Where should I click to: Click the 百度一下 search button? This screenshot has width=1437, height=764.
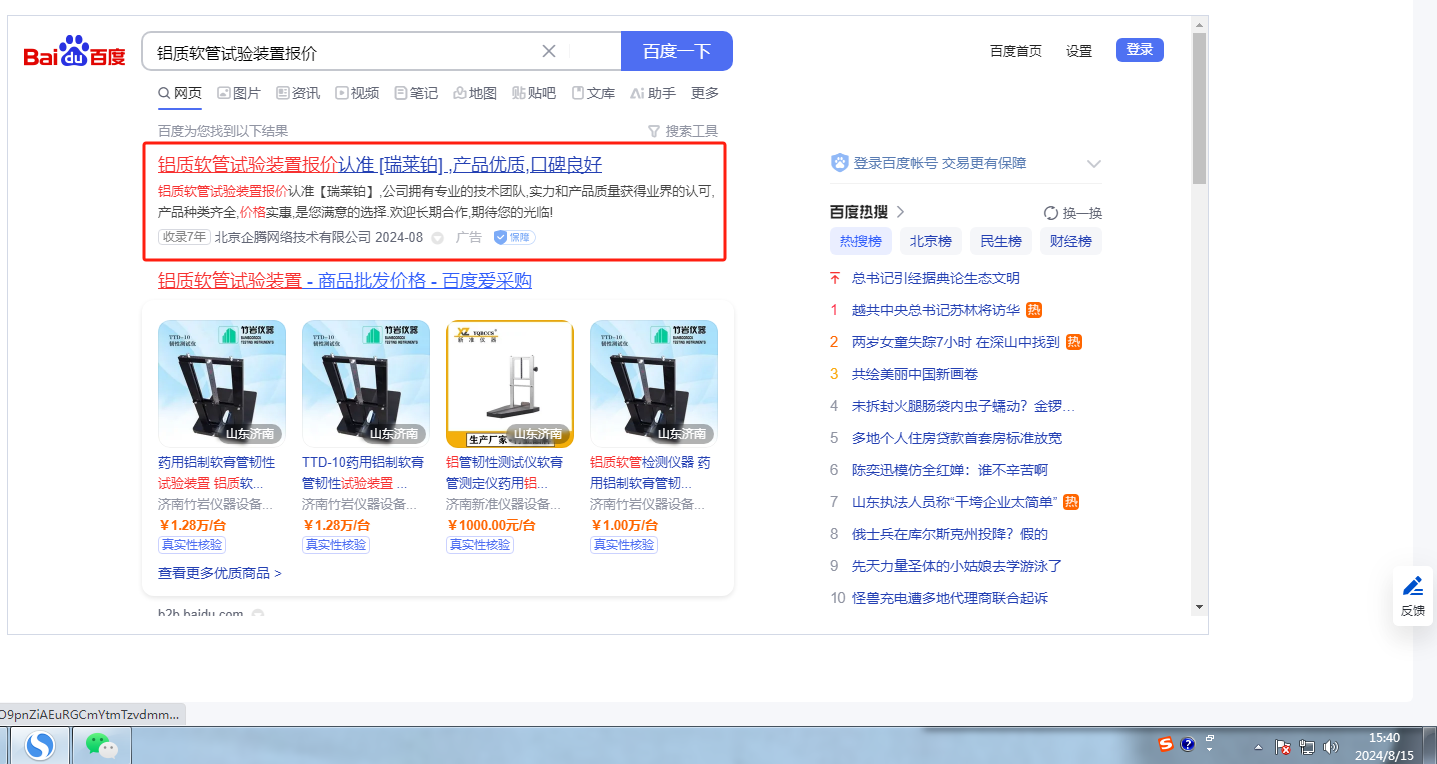tap(677, 51)
